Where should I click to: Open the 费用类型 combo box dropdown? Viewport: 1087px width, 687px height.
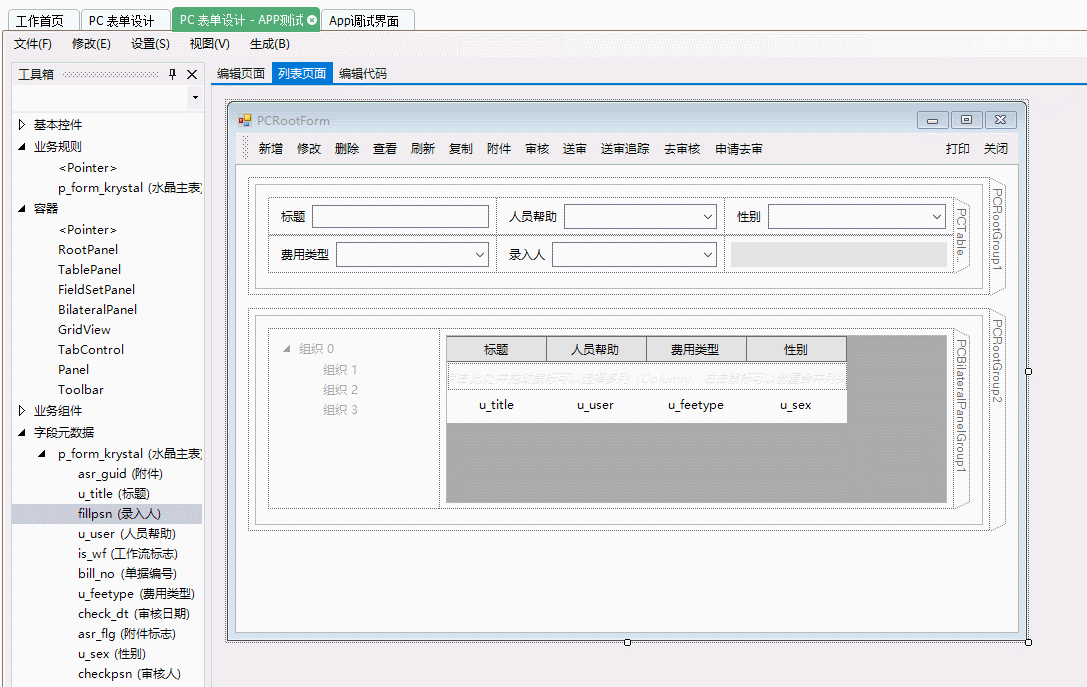tap(479, 255)
